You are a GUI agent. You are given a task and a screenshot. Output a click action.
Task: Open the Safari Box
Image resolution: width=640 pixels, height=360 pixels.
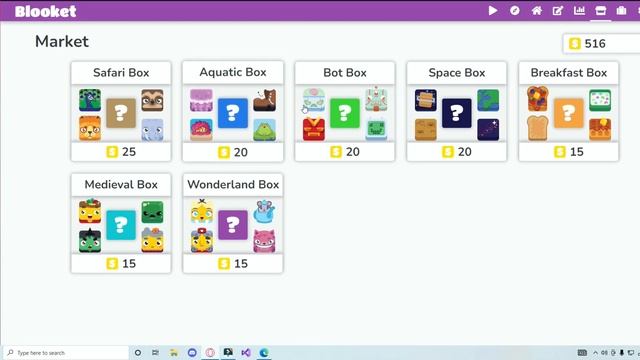pyautogui.click(x=121, y=111)
